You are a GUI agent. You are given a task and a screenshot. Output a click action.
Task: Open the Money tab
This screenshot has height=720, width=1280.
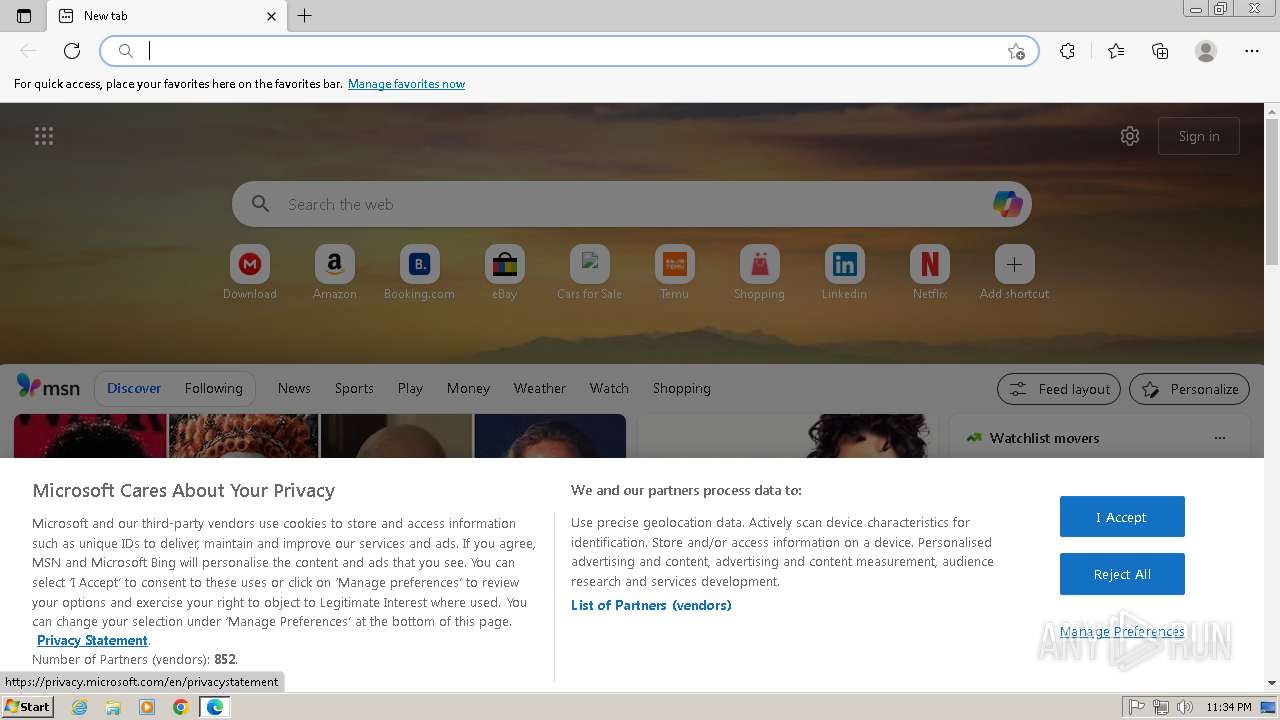pyautogui.click(x=468, y=388)
